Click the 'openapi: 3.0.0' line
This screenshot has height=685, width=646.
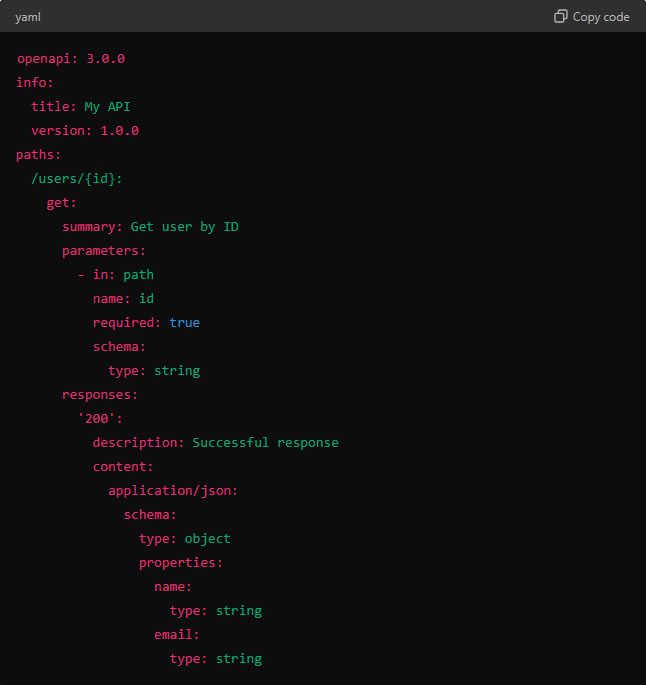click(71, 59)
